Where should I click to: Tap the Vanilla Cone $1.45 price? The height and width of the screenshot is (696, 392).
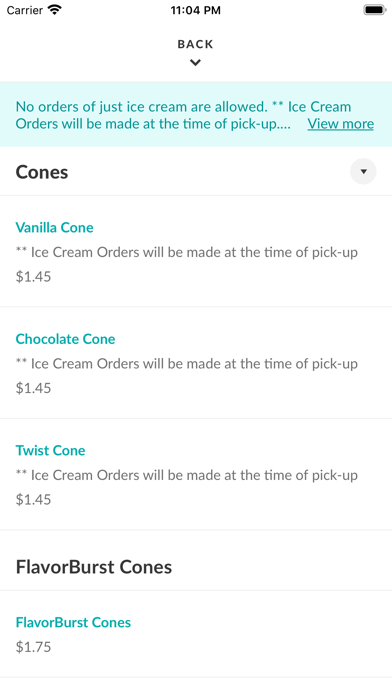[x=33, y=277]
